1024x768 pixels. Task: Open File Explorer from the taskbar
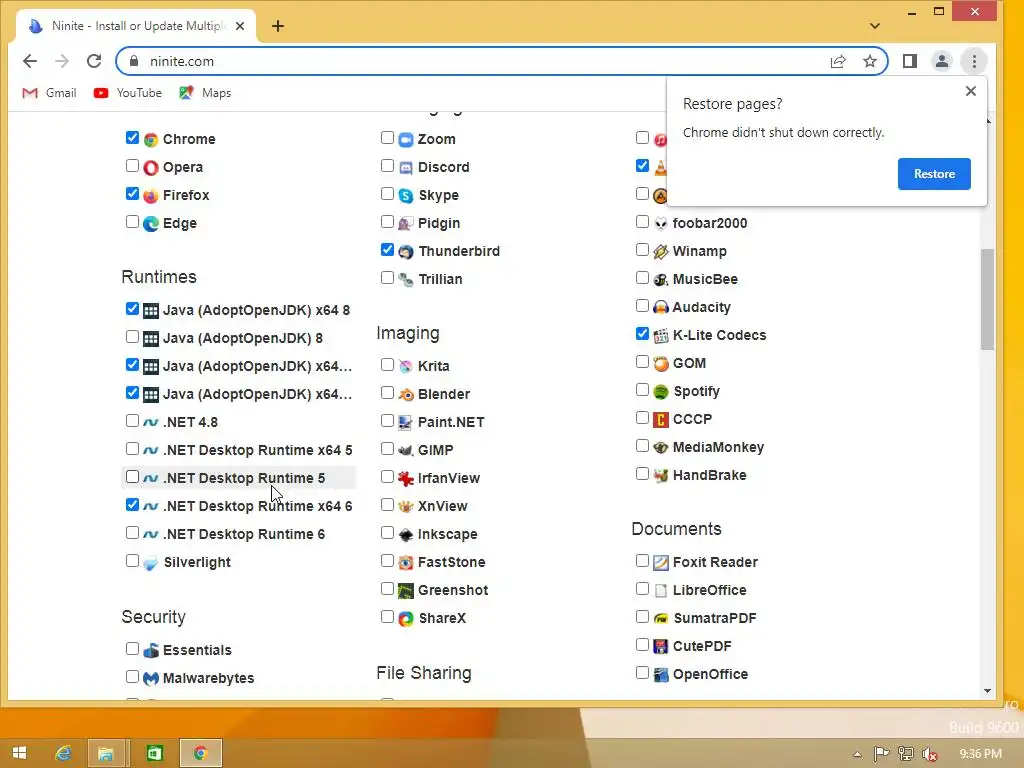[x=105, y=754]
